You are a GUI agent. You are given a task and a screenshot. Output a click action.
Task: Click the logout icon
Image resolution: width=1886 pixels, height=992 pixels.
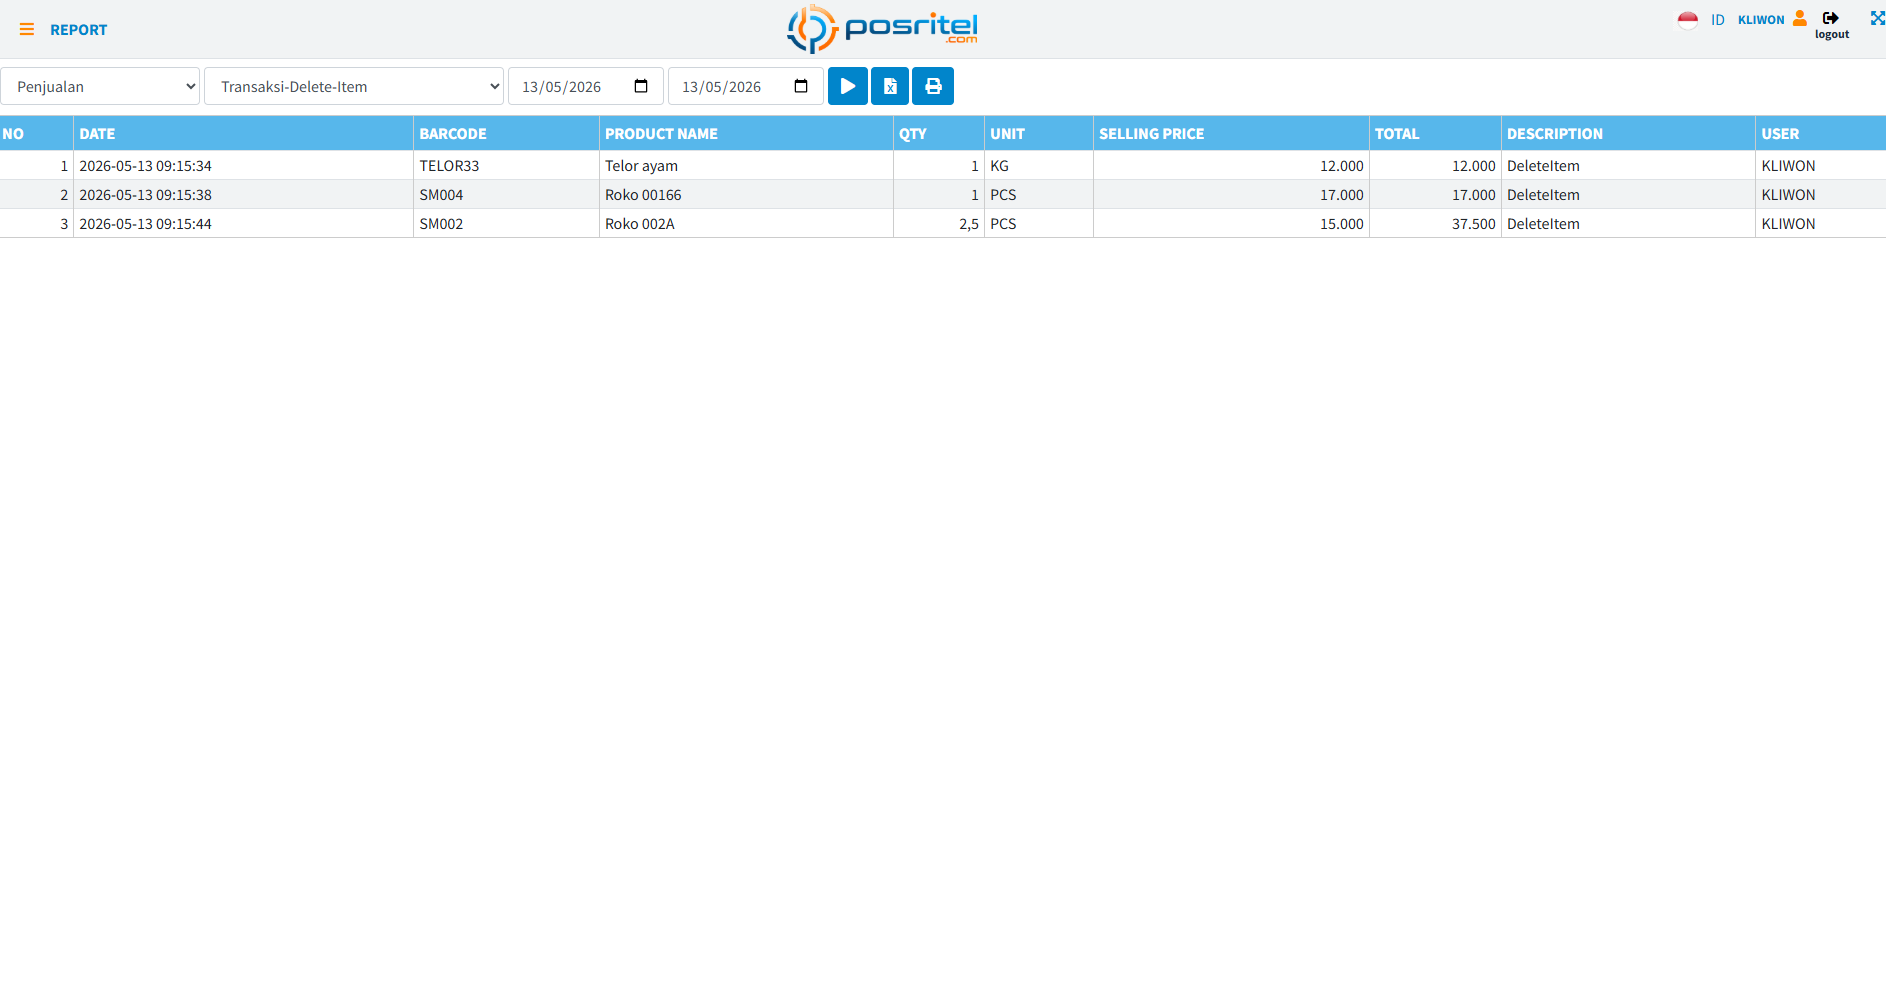(x=1831, y=18)
